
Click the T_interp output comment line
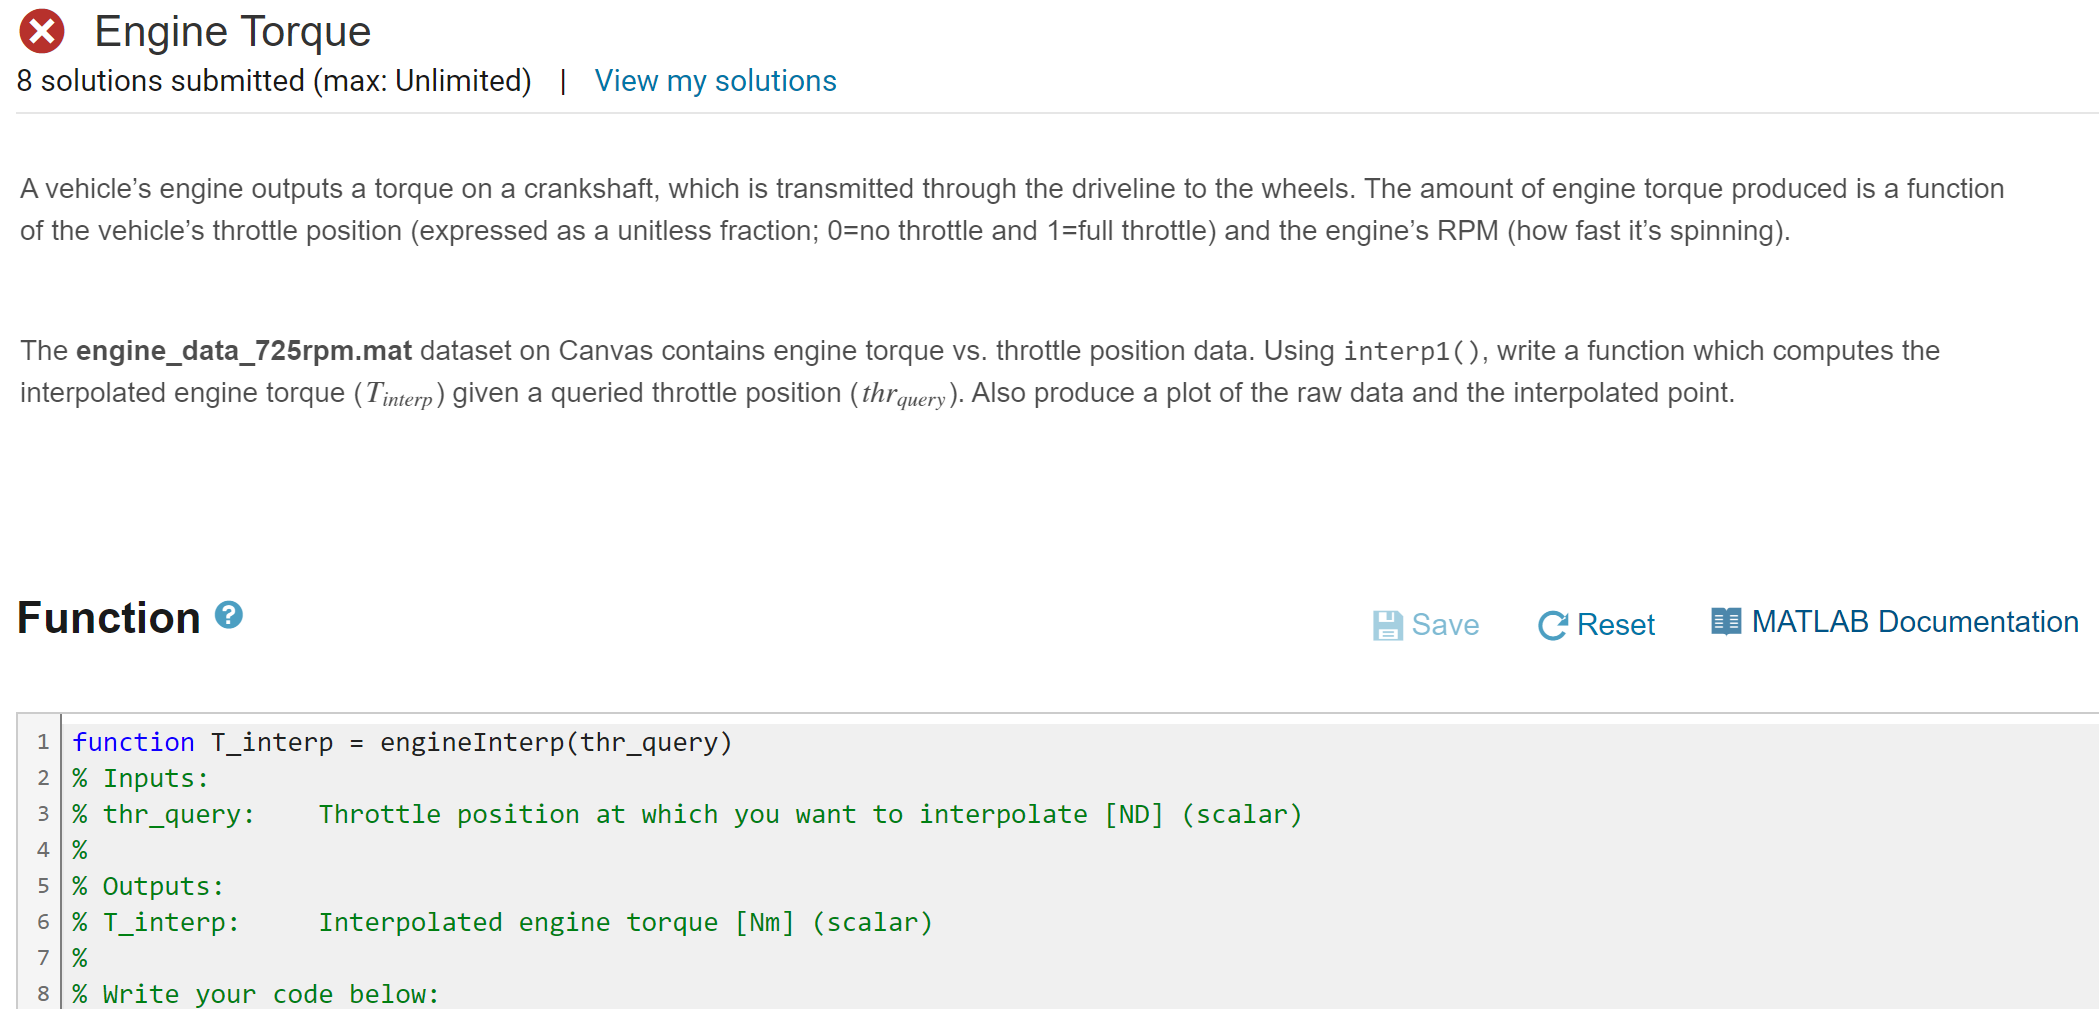click(502, 922)
